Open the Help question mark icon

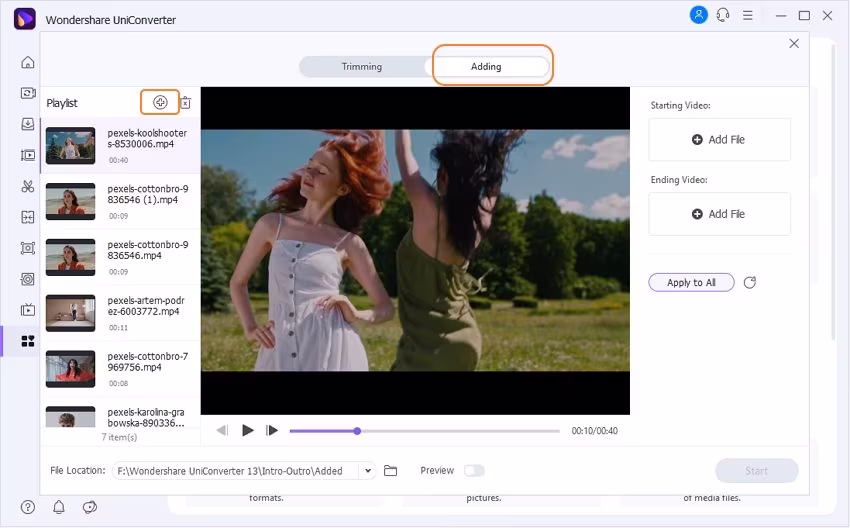pyautogui.click(x=28, y=507)
